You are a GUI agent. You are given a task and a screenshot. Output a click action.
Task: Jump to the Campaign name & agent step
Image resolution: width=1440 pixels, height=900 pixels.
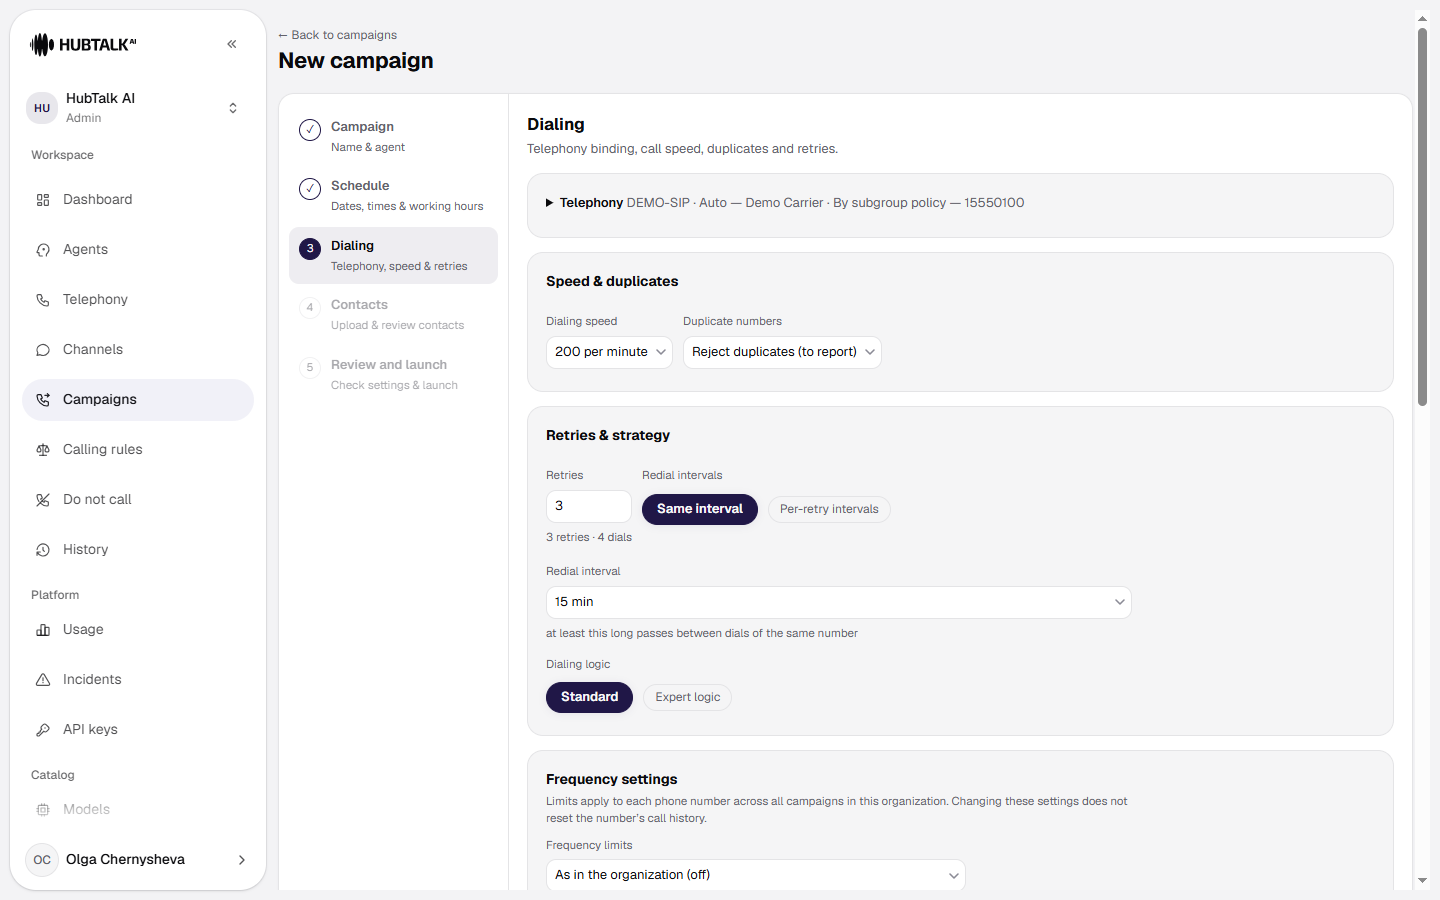pyautogui.click(x=393, y=136)
